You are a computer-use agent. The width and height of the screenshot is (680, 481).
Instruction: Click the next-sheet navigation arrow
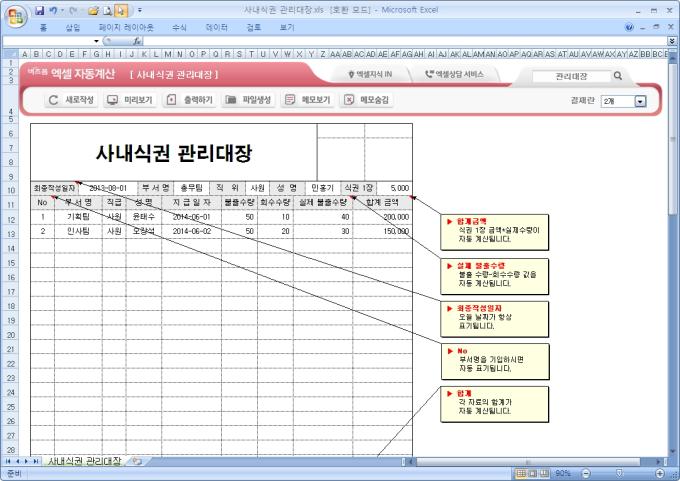(x=26, y=461)
